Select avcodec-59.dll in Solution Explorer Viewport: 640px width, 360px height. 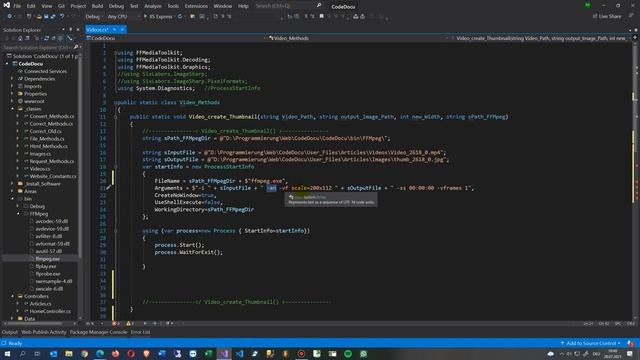[51, 221]
